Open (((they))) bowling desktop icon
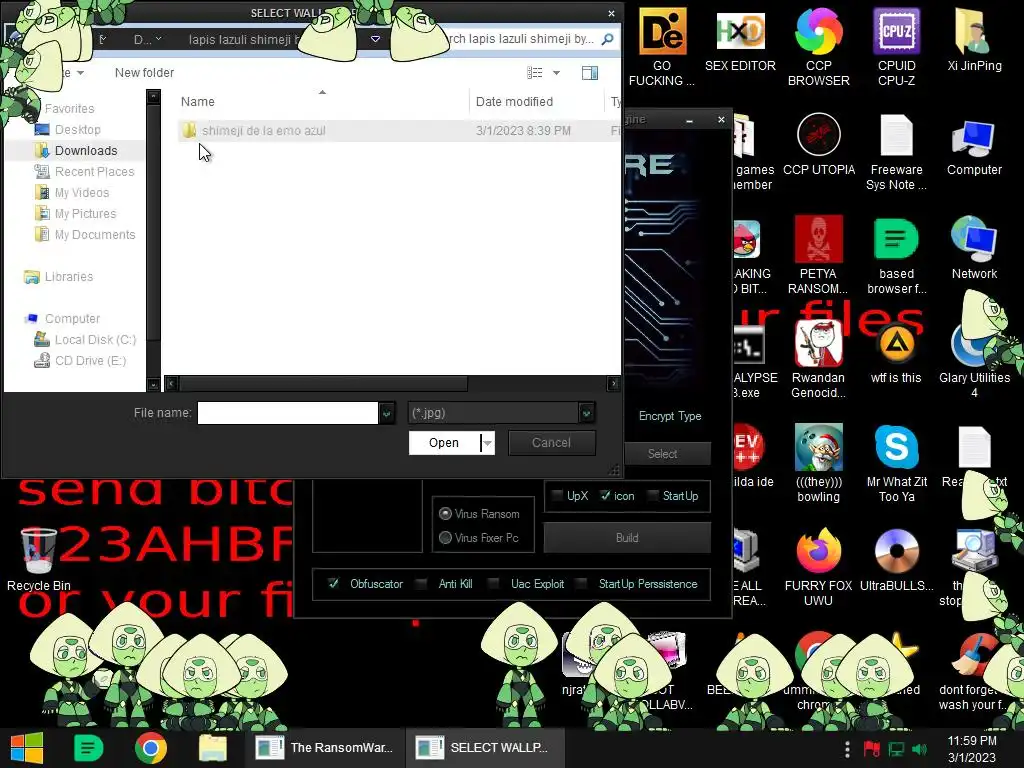The height and width of the screenshot is (768, 1024). click(818, 463)
